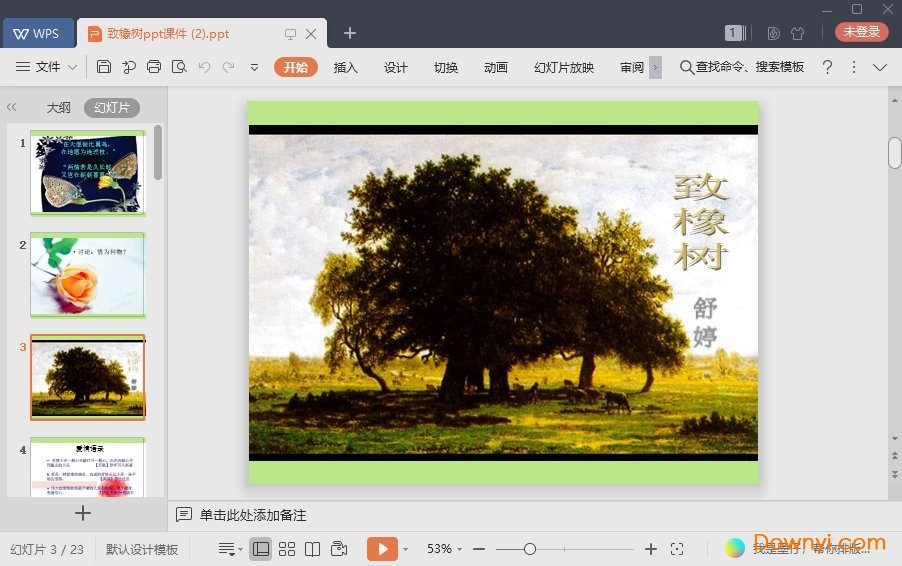The image size is (902, 566).
Task: Click the presenter tools icon in status bar
Action: [x=339, y=549]
